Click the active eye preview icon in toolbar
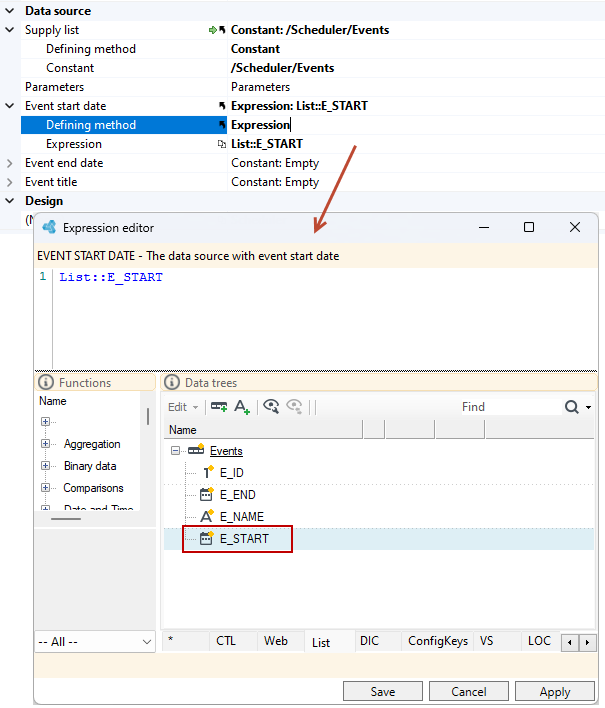The height and width of the screenshot is (708, 605). click(x=271, y=406)
